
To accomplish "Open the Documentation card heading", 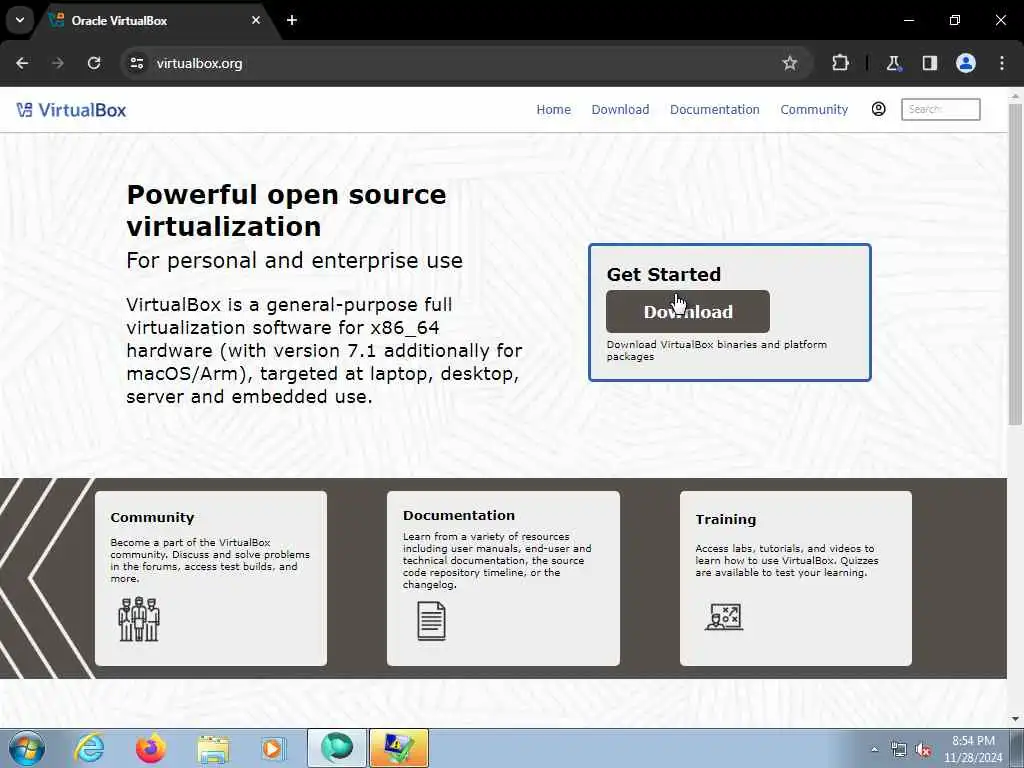I will point(458,515).
